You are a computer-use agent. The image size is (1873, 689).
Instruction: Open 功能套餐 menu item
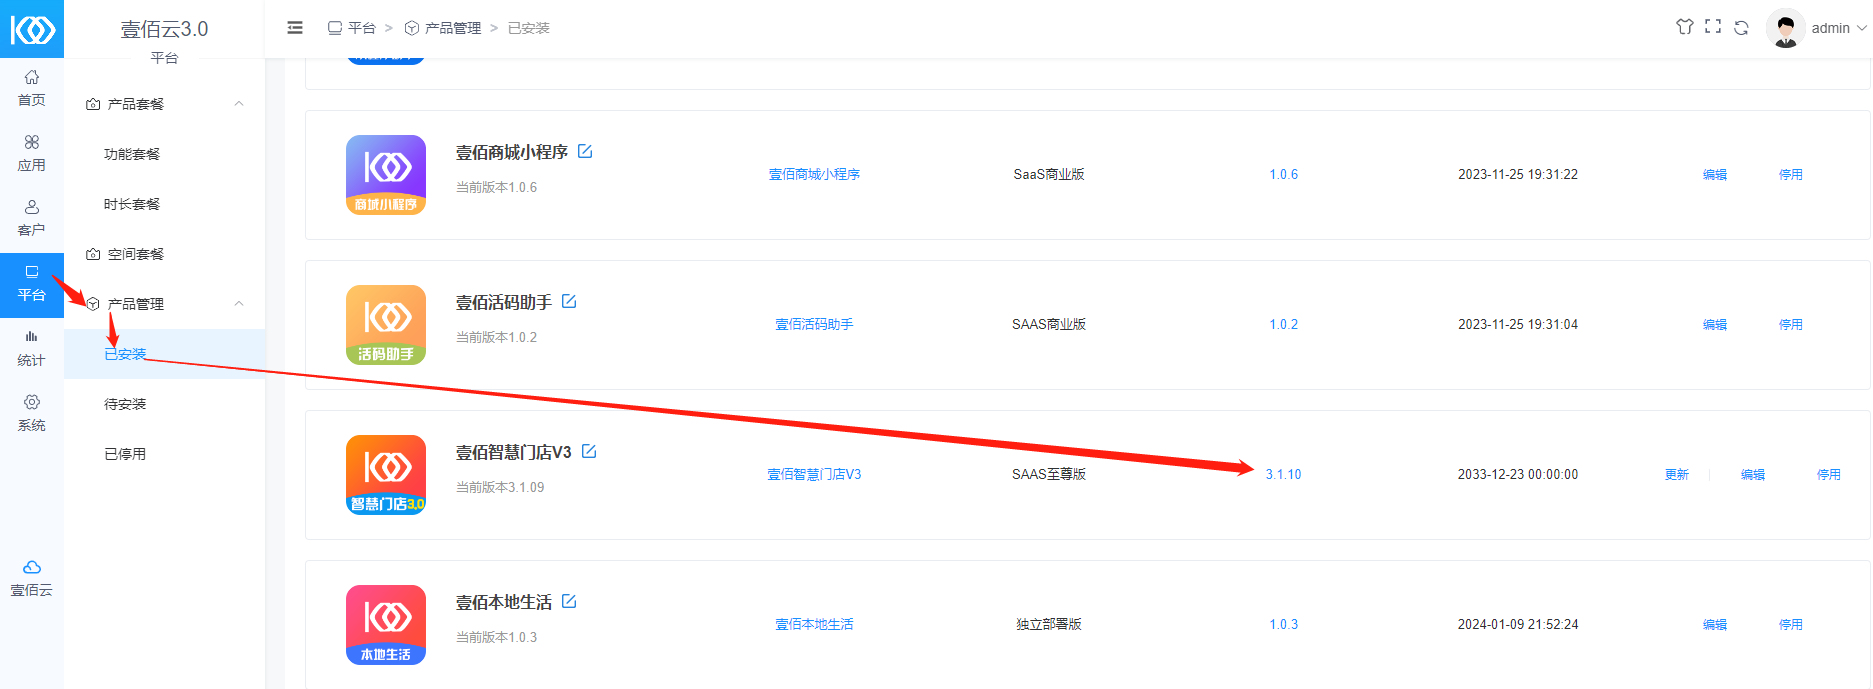132,154
